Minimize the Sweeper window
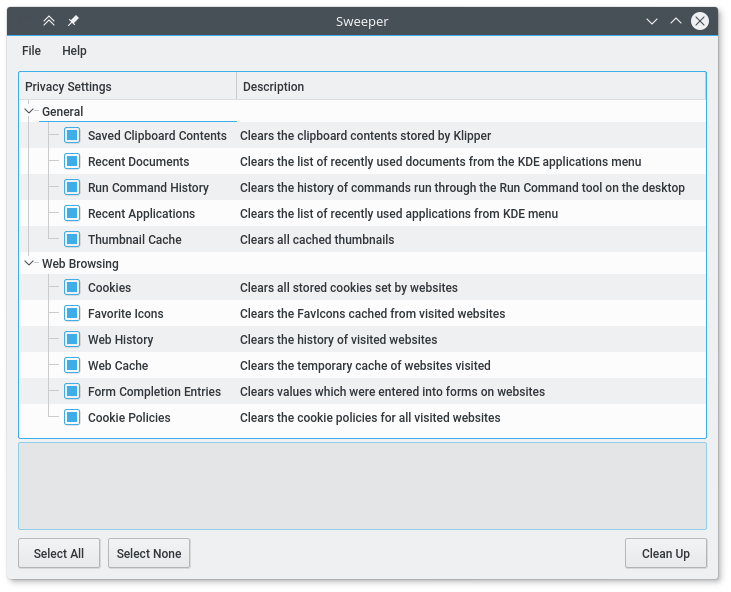 pos(652,21)
